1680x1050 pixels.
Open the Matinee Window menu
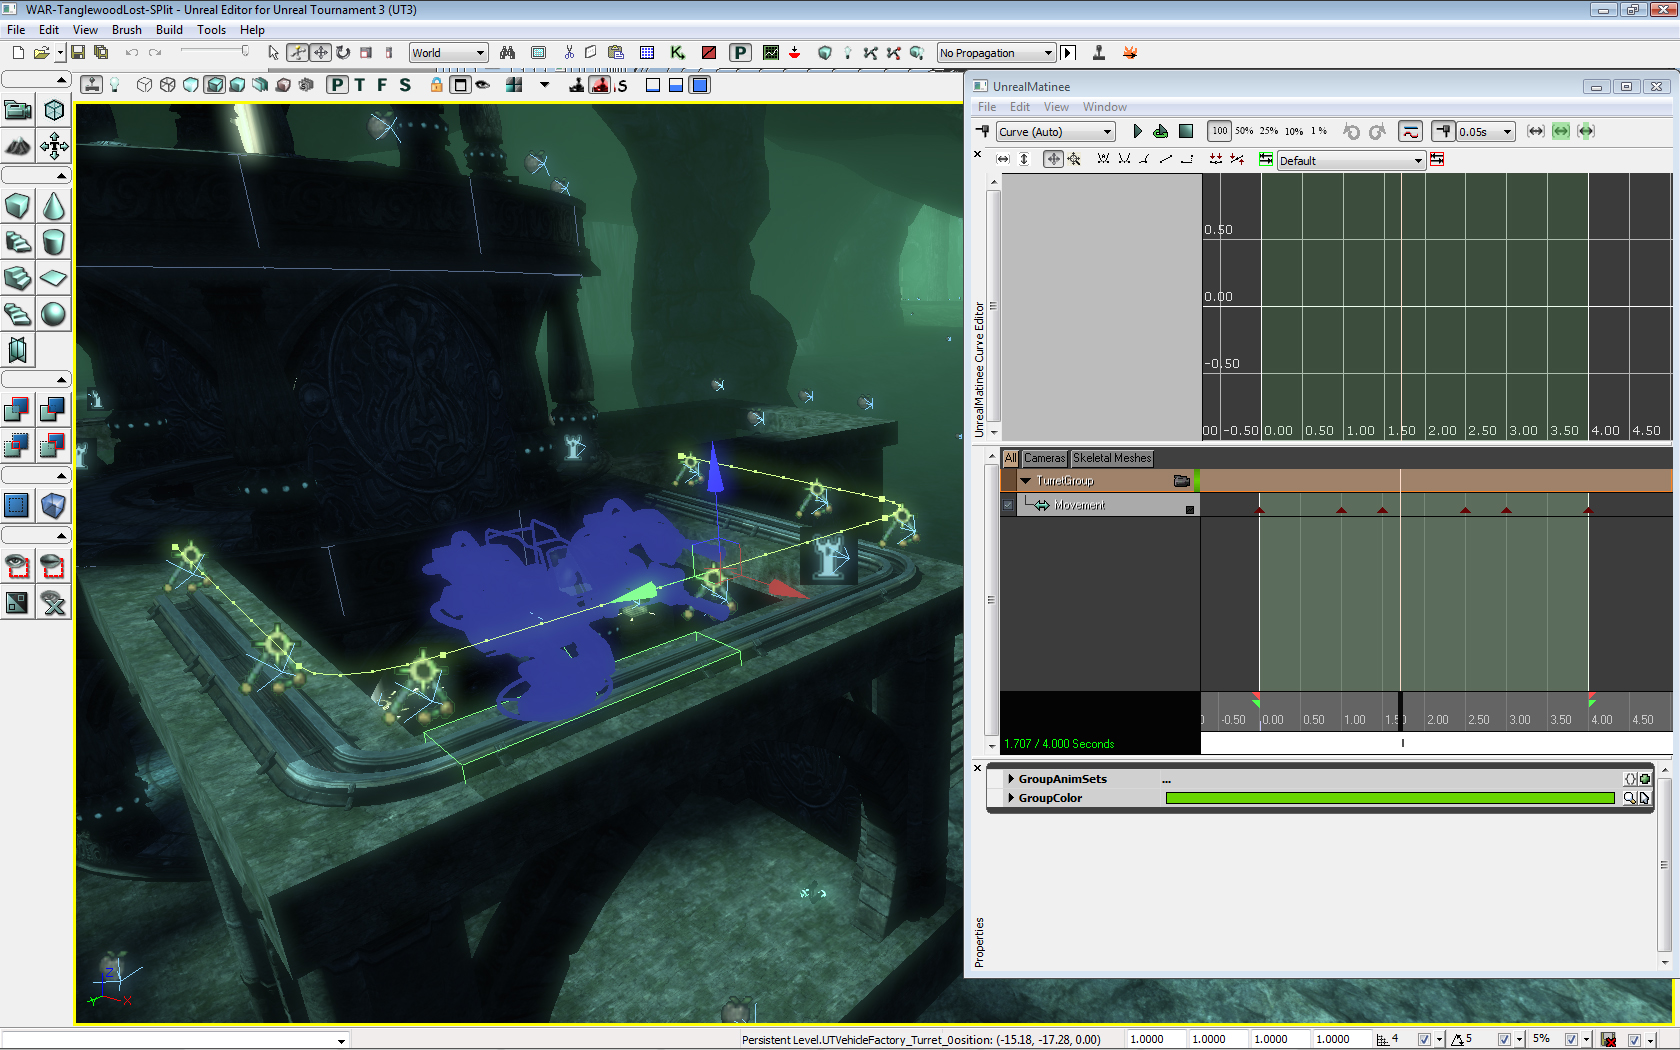[1104, 107]
